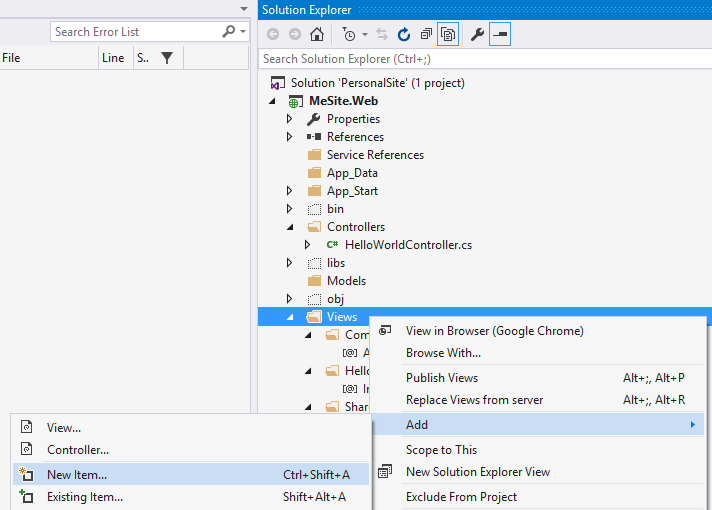Click the filter funnel icon in Error List
Screen dimensions: 712x510
167,58
